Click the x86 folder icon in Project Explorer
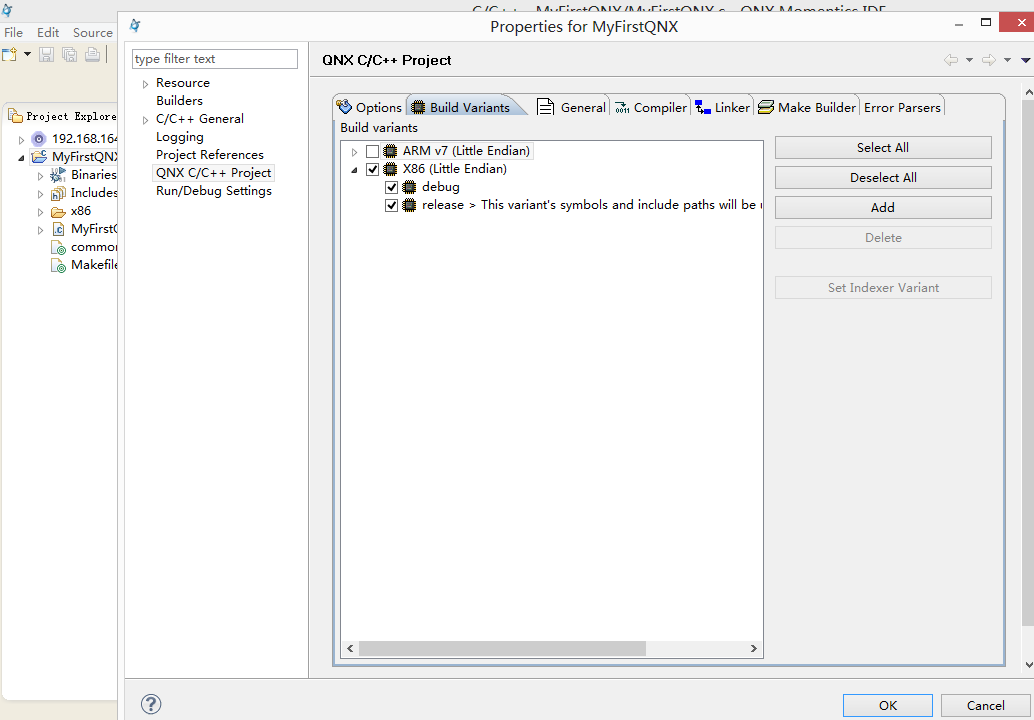The image size is (1034, 720). 58,212
